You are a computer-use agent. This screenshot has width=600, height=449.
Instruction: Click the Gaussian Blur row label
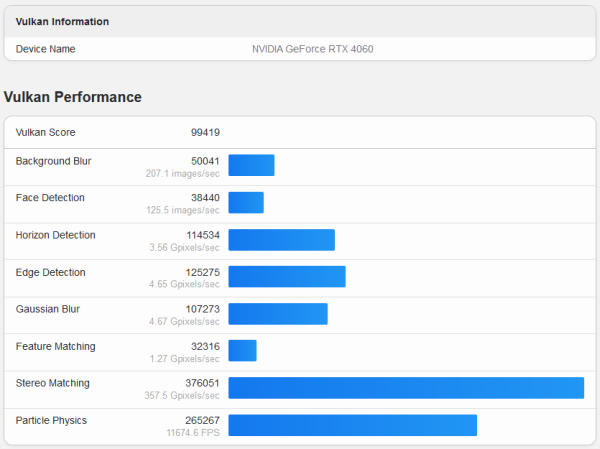tap(48, 309)
